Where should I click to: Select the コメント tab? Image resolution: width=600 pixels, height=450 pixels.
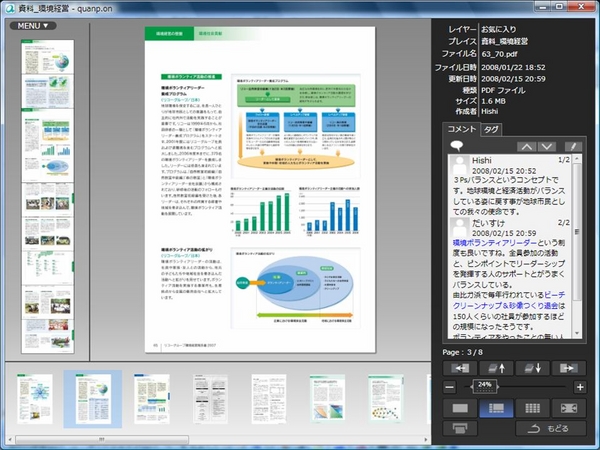(x=461, y=130)
